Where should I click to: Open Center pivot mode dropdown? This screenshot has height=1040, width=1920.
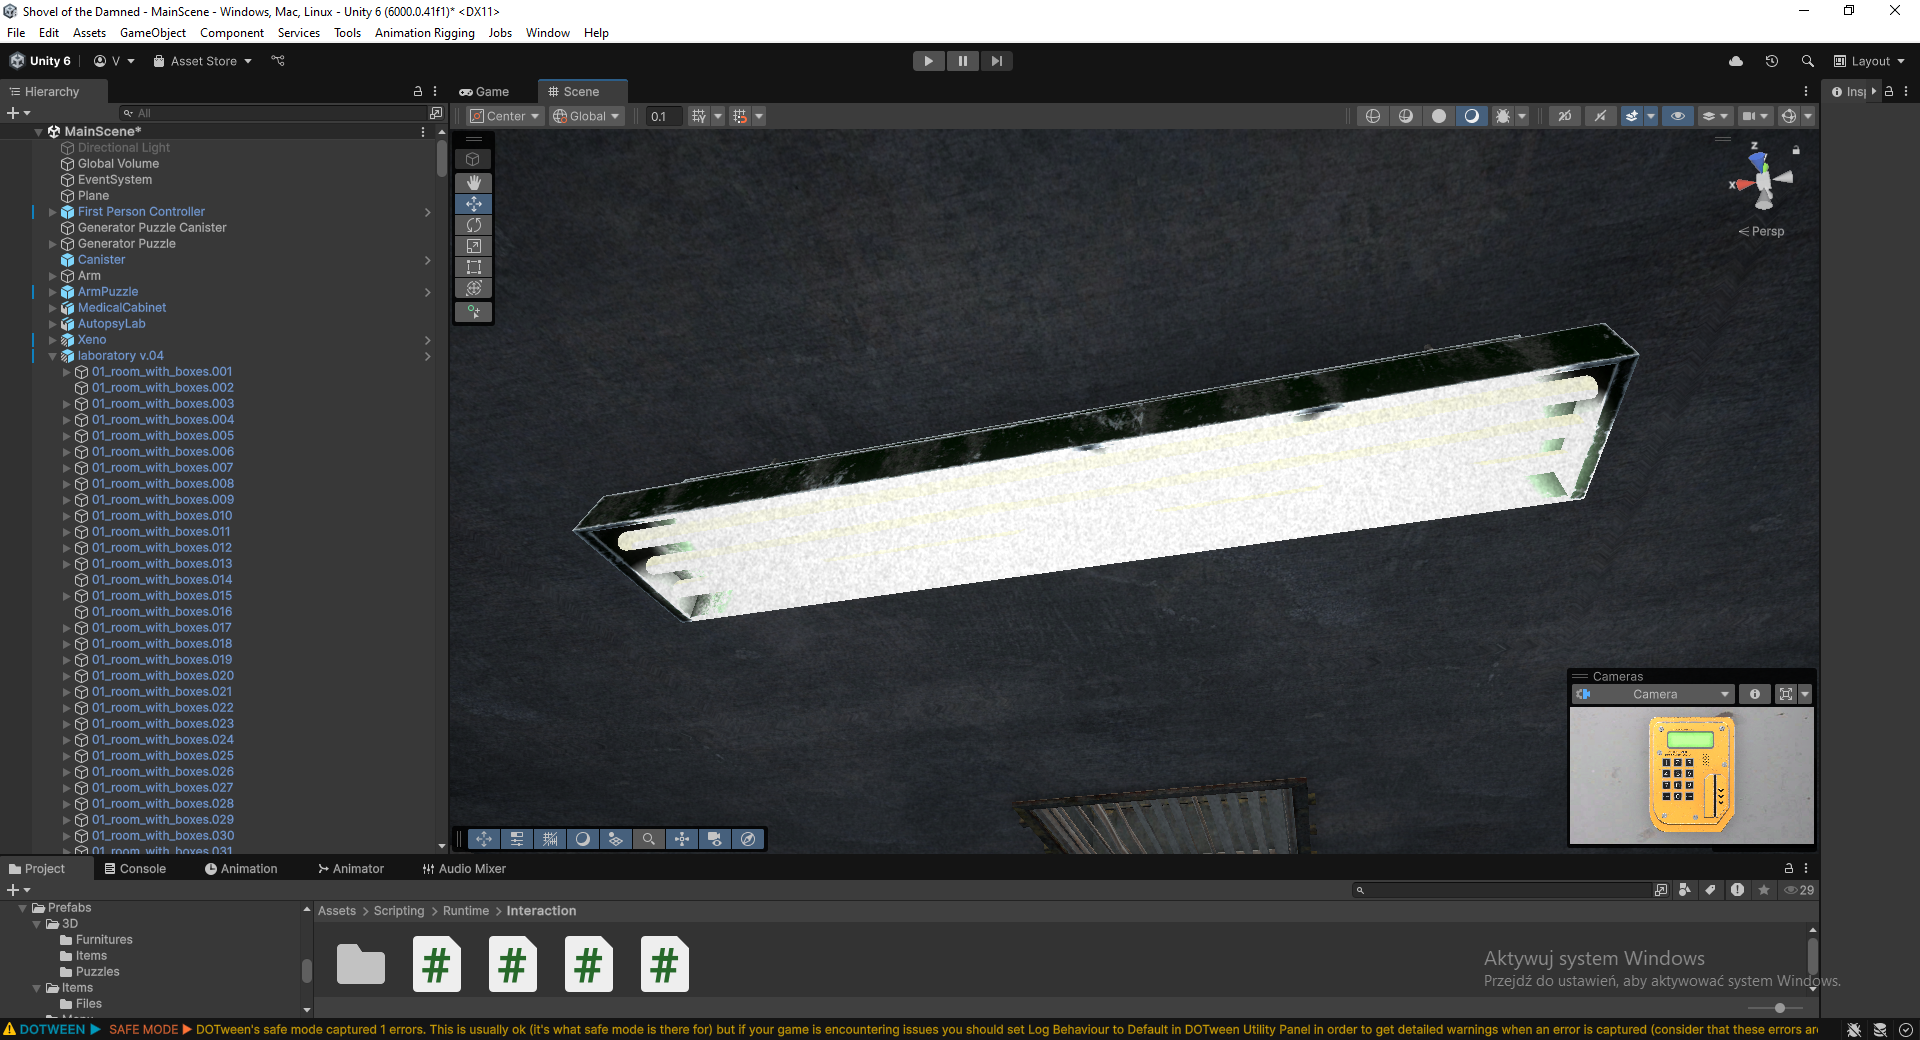coord(506,116)
